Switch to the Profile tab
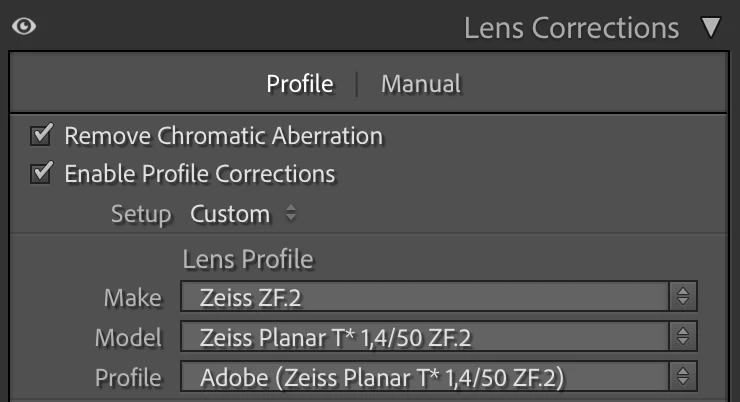The height and width of the screenshot is (402, 740). click(300, 84)
